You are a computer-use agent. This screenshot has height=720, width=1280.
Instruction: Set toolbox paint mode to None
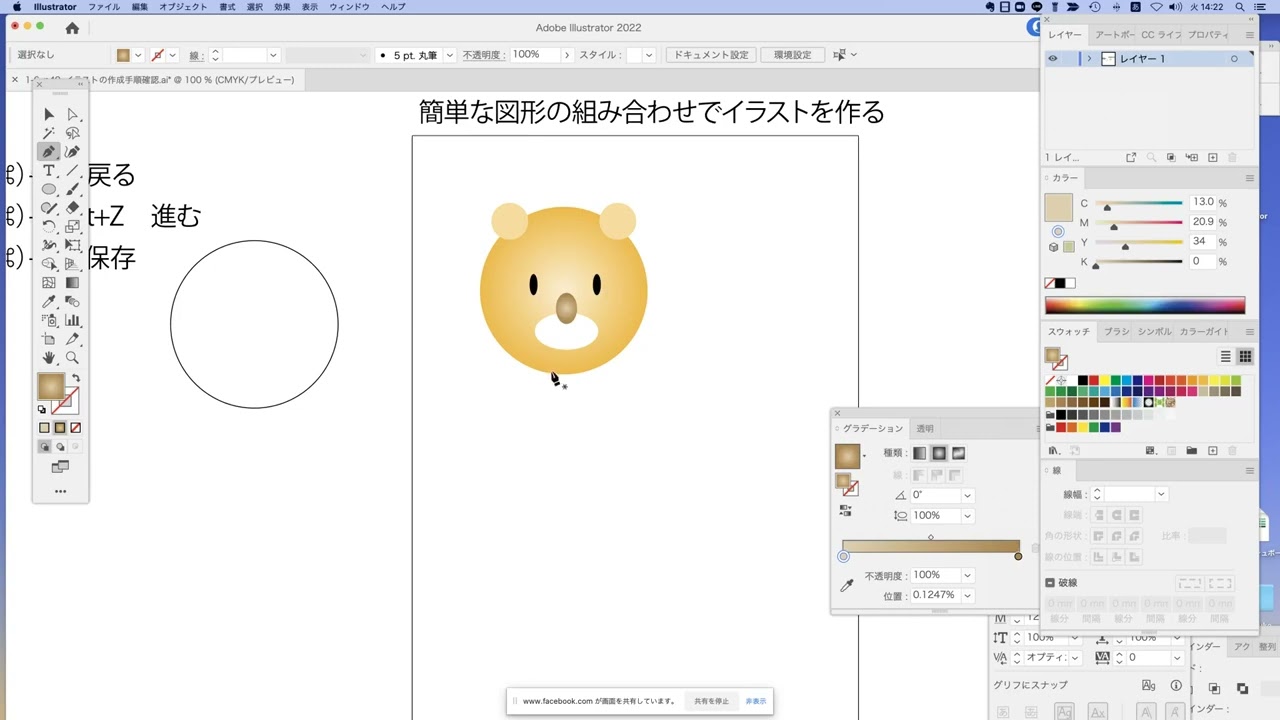[75, 428]
